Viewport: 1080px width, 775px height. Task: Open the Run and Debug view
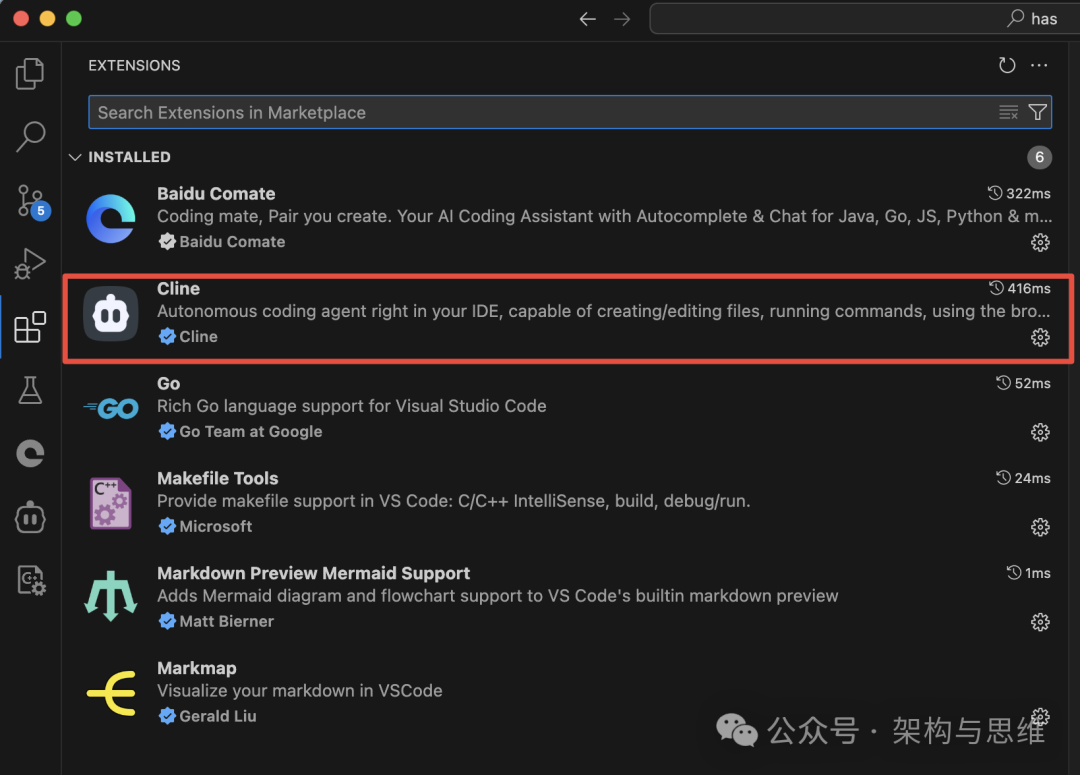click(30, 264)
